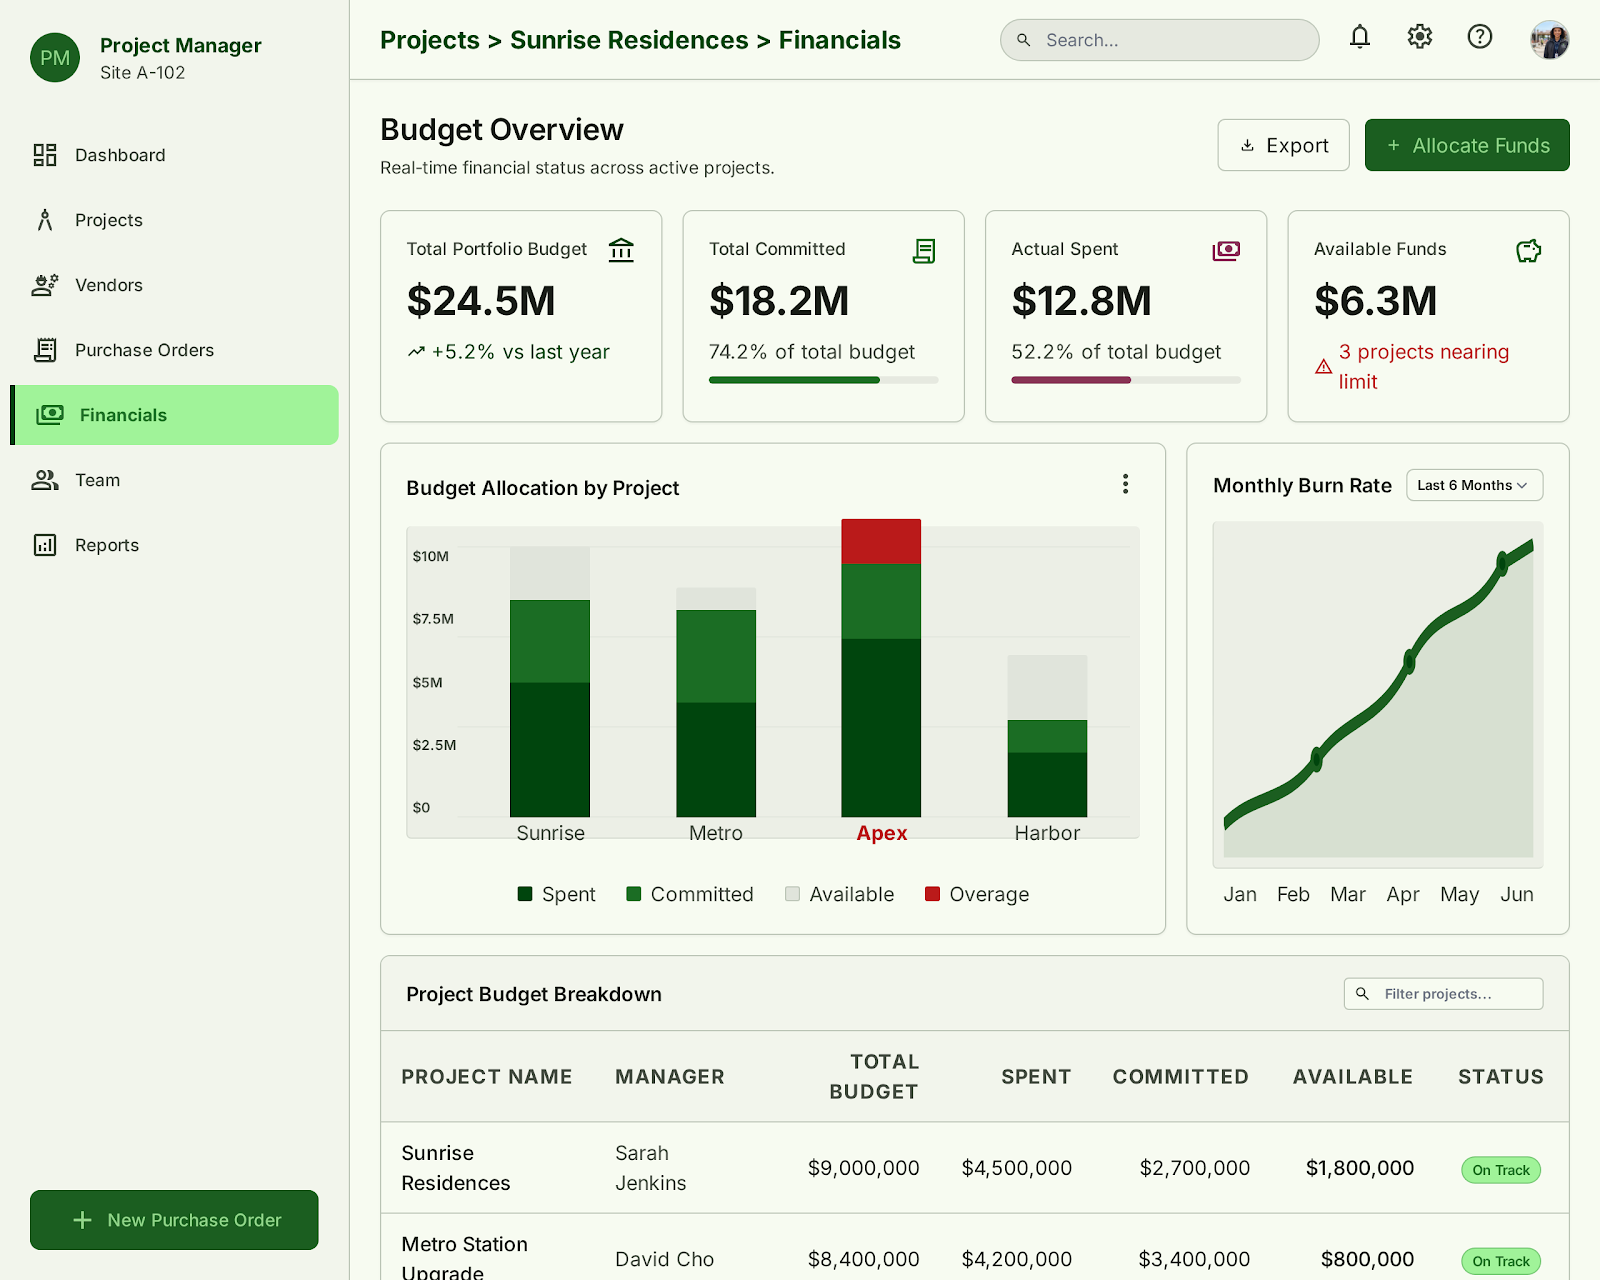The width and height of the screenshot is (1600, 1280).
Task: Create a New Purchase Order
Action: pos(174,1220)
